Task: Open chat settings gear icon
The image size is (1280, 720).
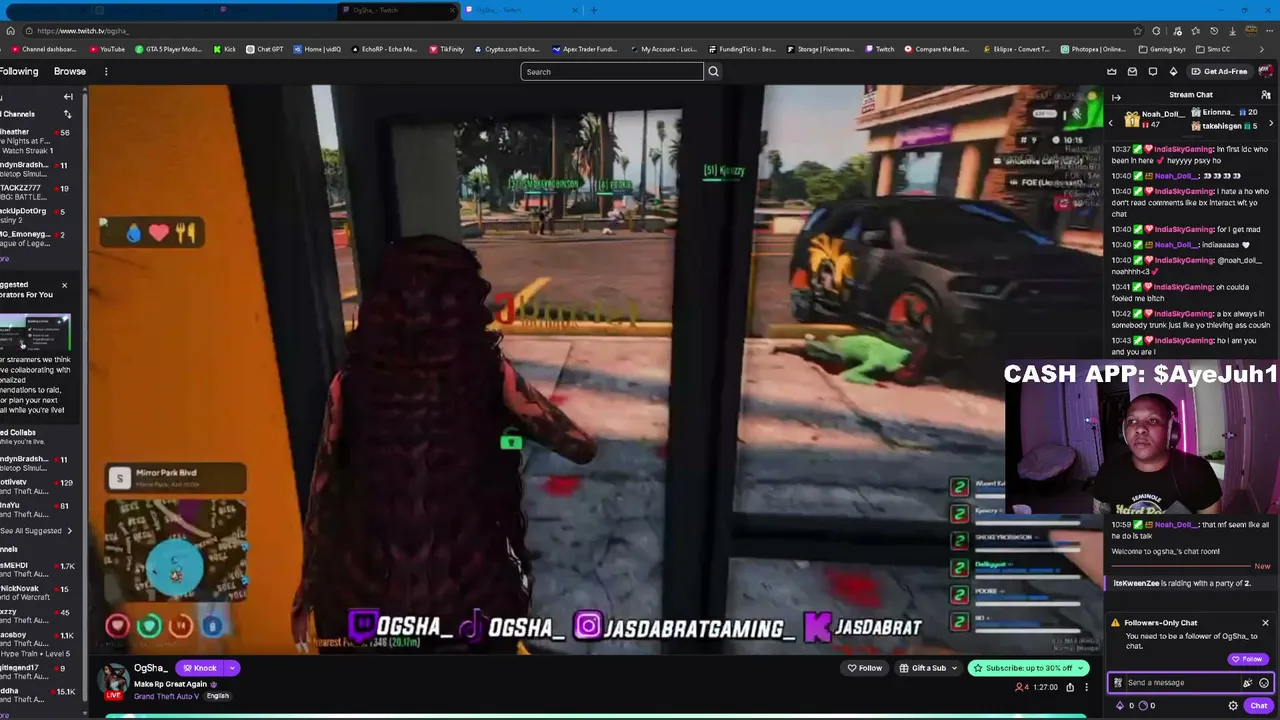Action: pyautogui.click(x=1233, y=706)
